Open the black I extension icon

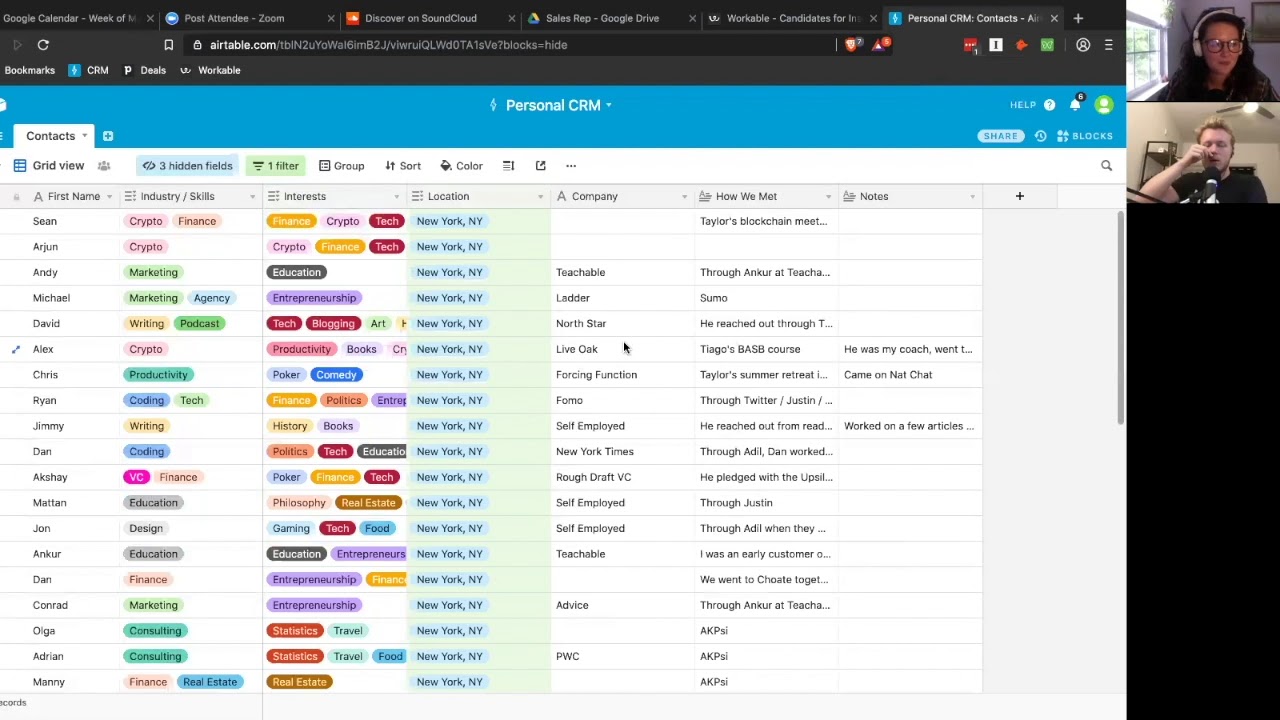[996, 45]
